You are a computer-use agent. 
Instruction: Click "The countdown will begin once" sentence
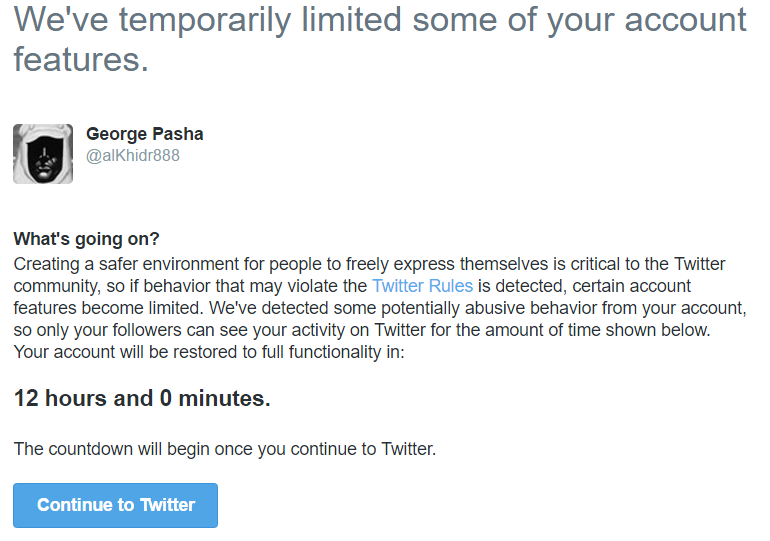pos(135,449)
